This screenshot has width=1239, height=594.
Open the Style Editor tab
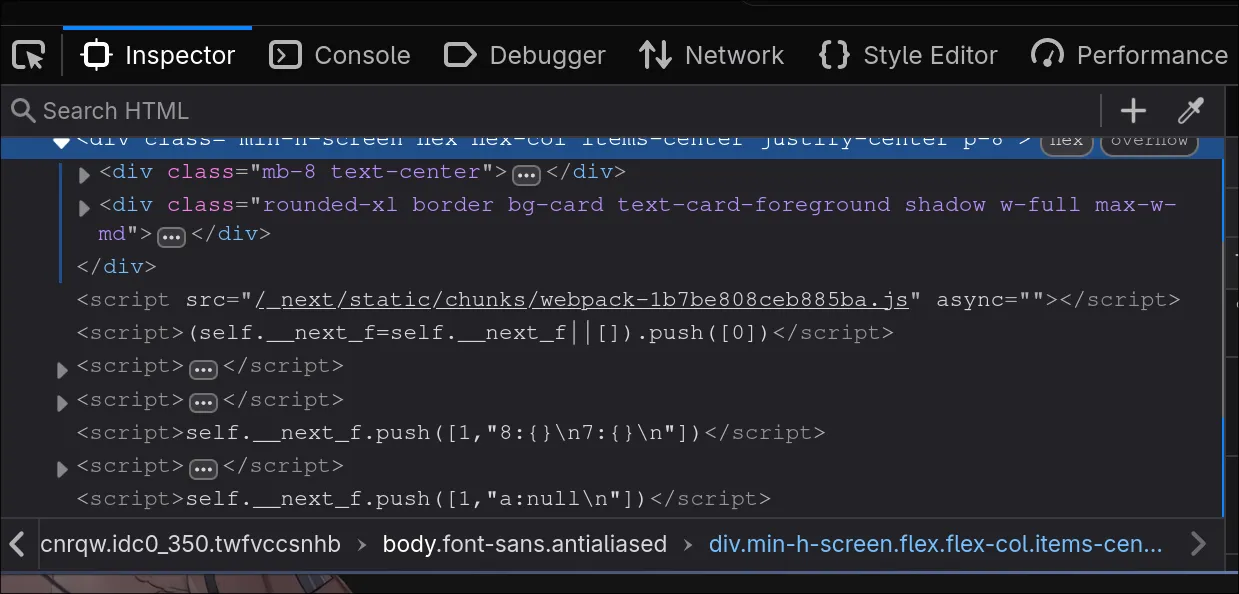click(908, 55)
